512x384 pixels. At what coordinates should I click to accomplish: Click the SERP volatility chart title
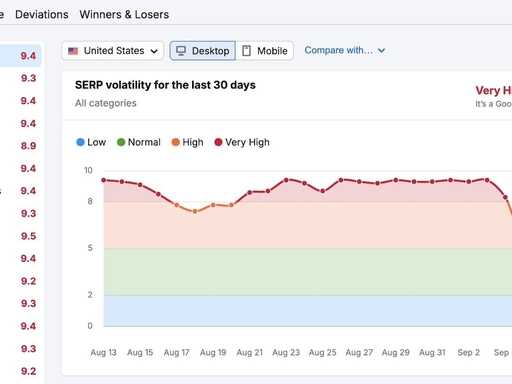[165, 85]
